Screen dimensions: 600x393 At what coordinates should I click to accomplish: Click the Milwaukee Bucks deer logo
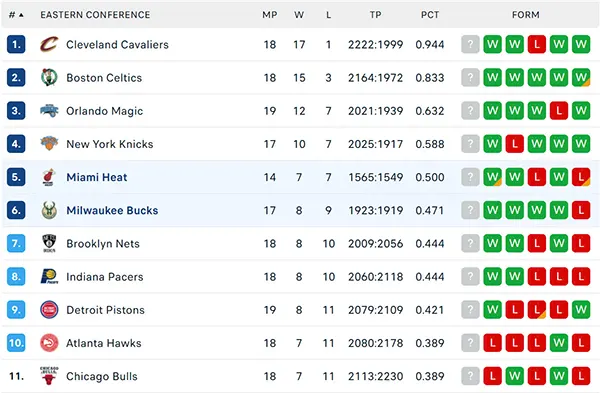49,210
